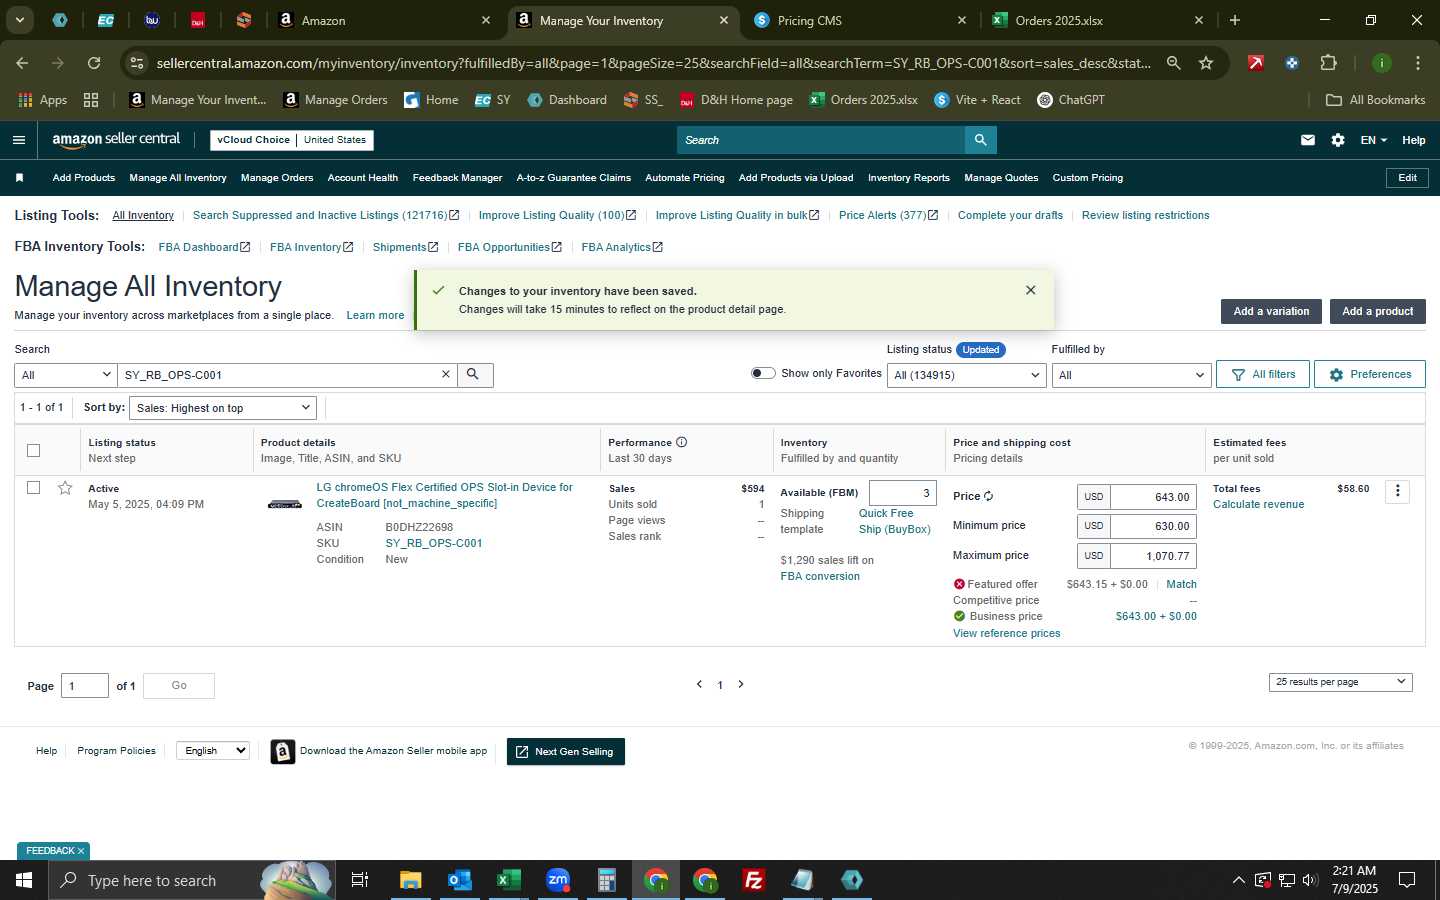1440x900 pixels.
Task: Click the Match price link
Action: pyautogui.click(x=1181, y=584)
